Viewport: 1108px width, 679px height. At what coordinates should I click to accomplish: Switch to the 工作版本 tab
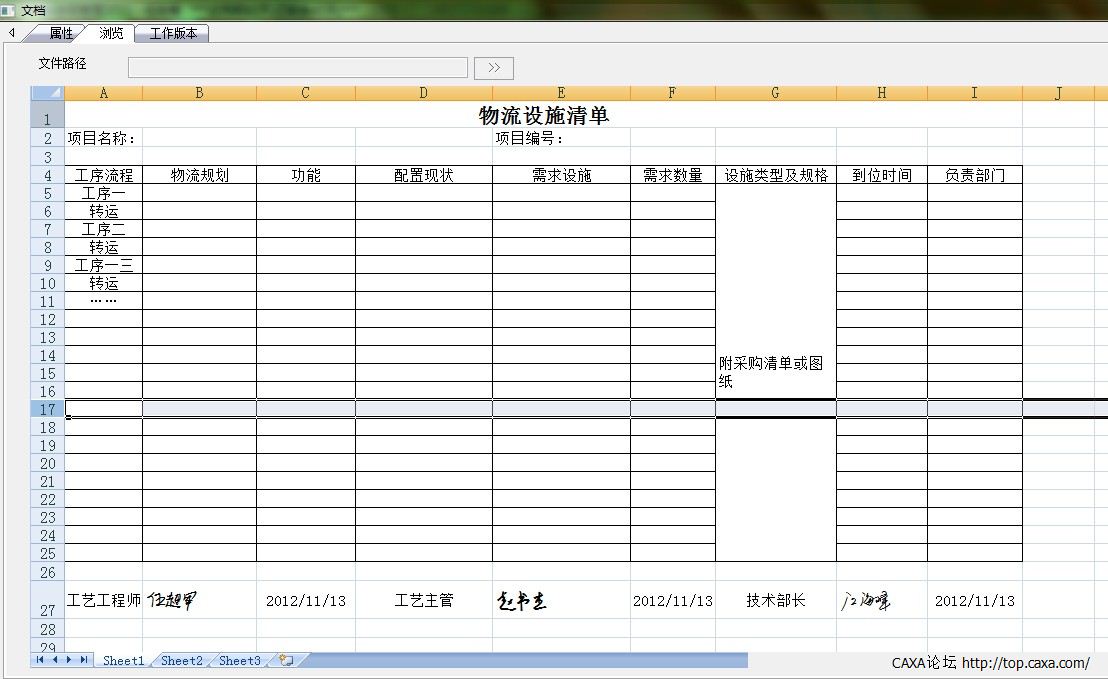pyautogui.click(x=173, y=33)
